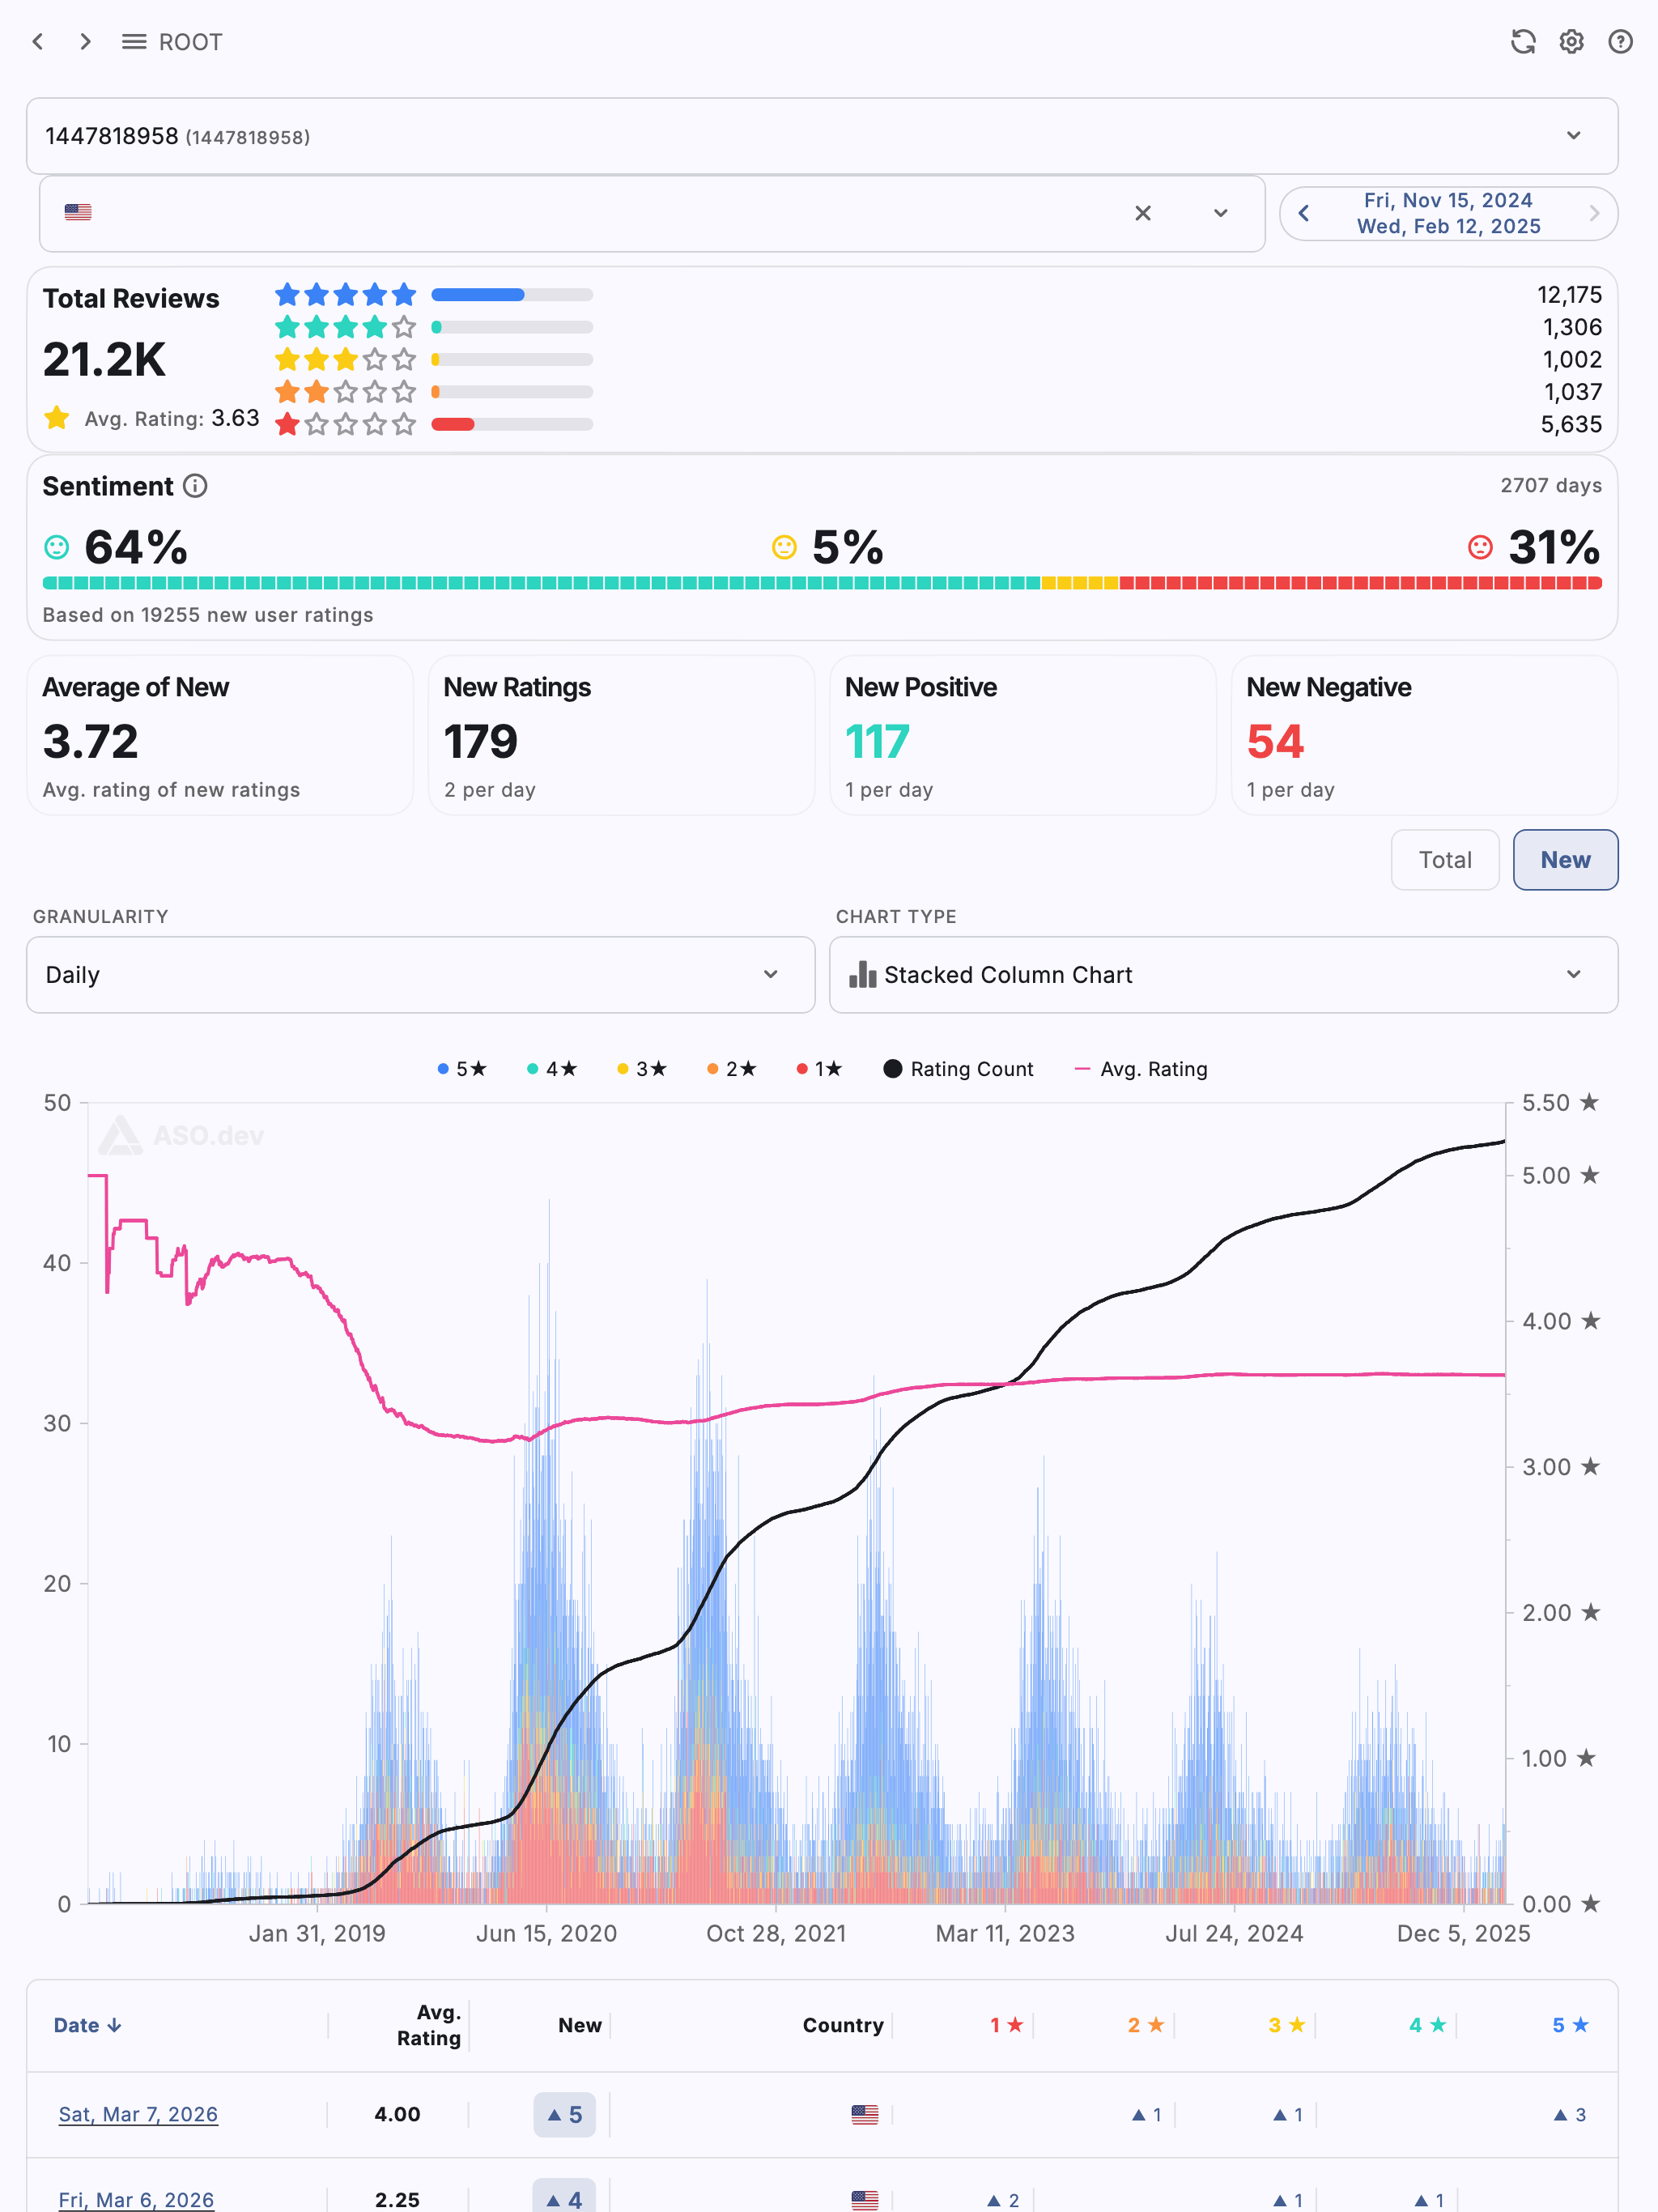Expand the country filter dropdown chevron
Screen dimensions: 1658x2212
coord(1220,213)
